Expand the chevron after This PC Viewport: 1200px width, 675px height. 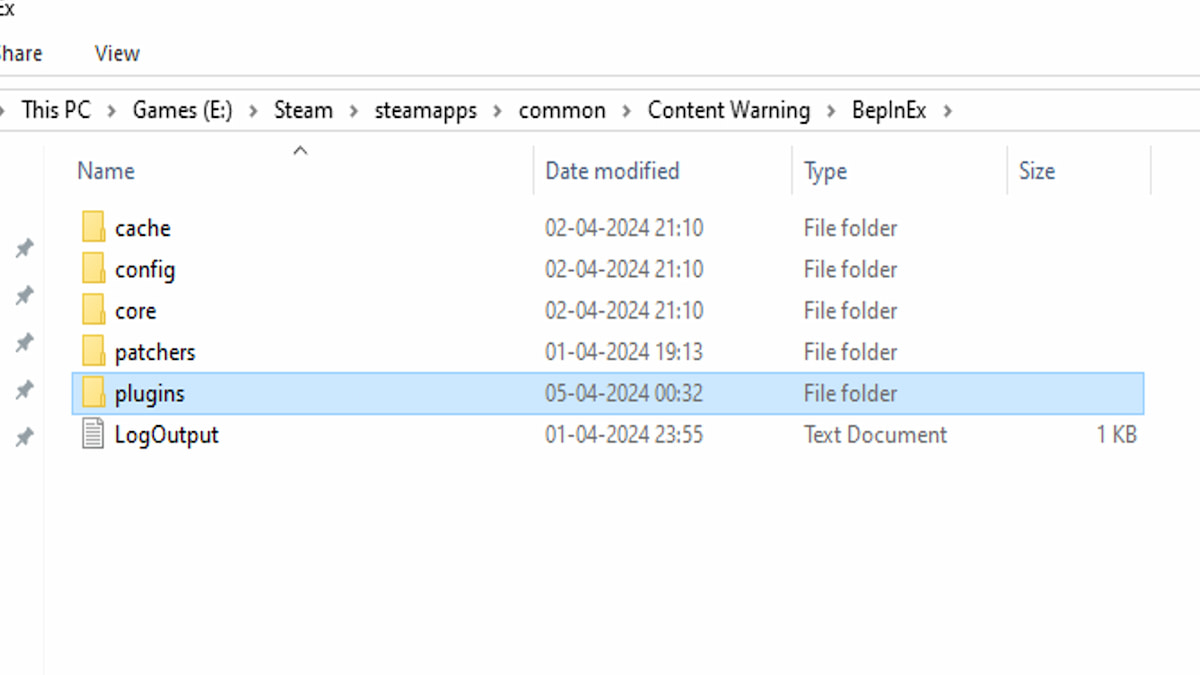(111, 110)
